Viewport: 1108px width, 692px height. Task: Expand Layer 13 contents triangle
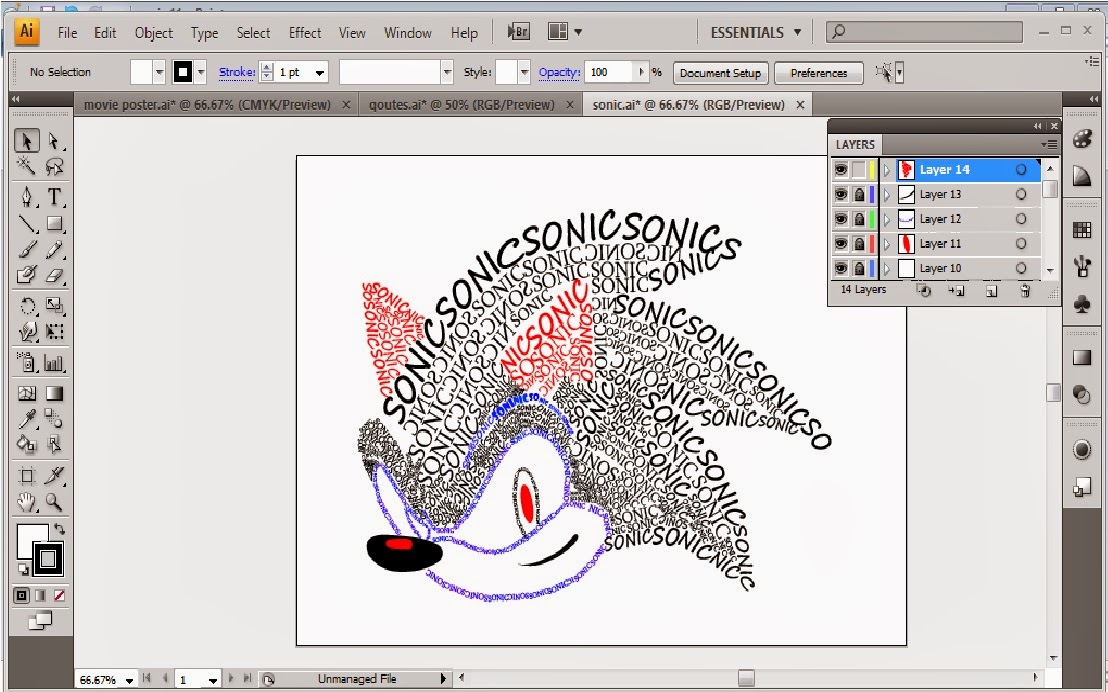click(x=887, y=194)
